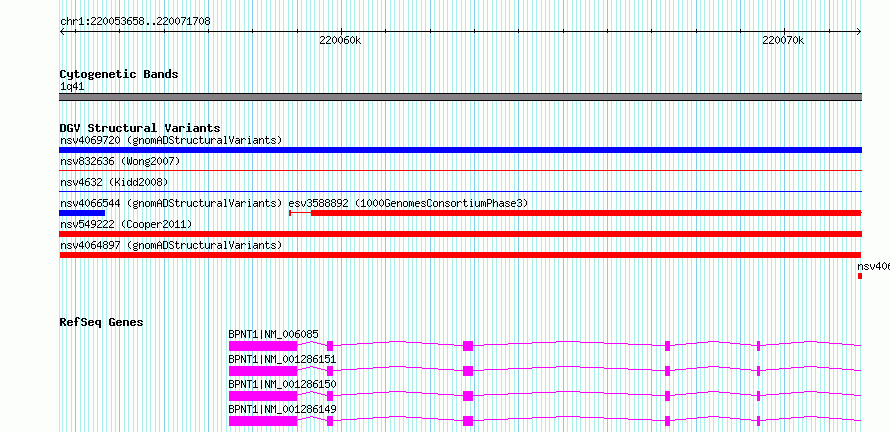Image resolution: width=890 pixels, height=432 pixels.
Task: Select the red nsv549222 variant bar
Action: 460,234
